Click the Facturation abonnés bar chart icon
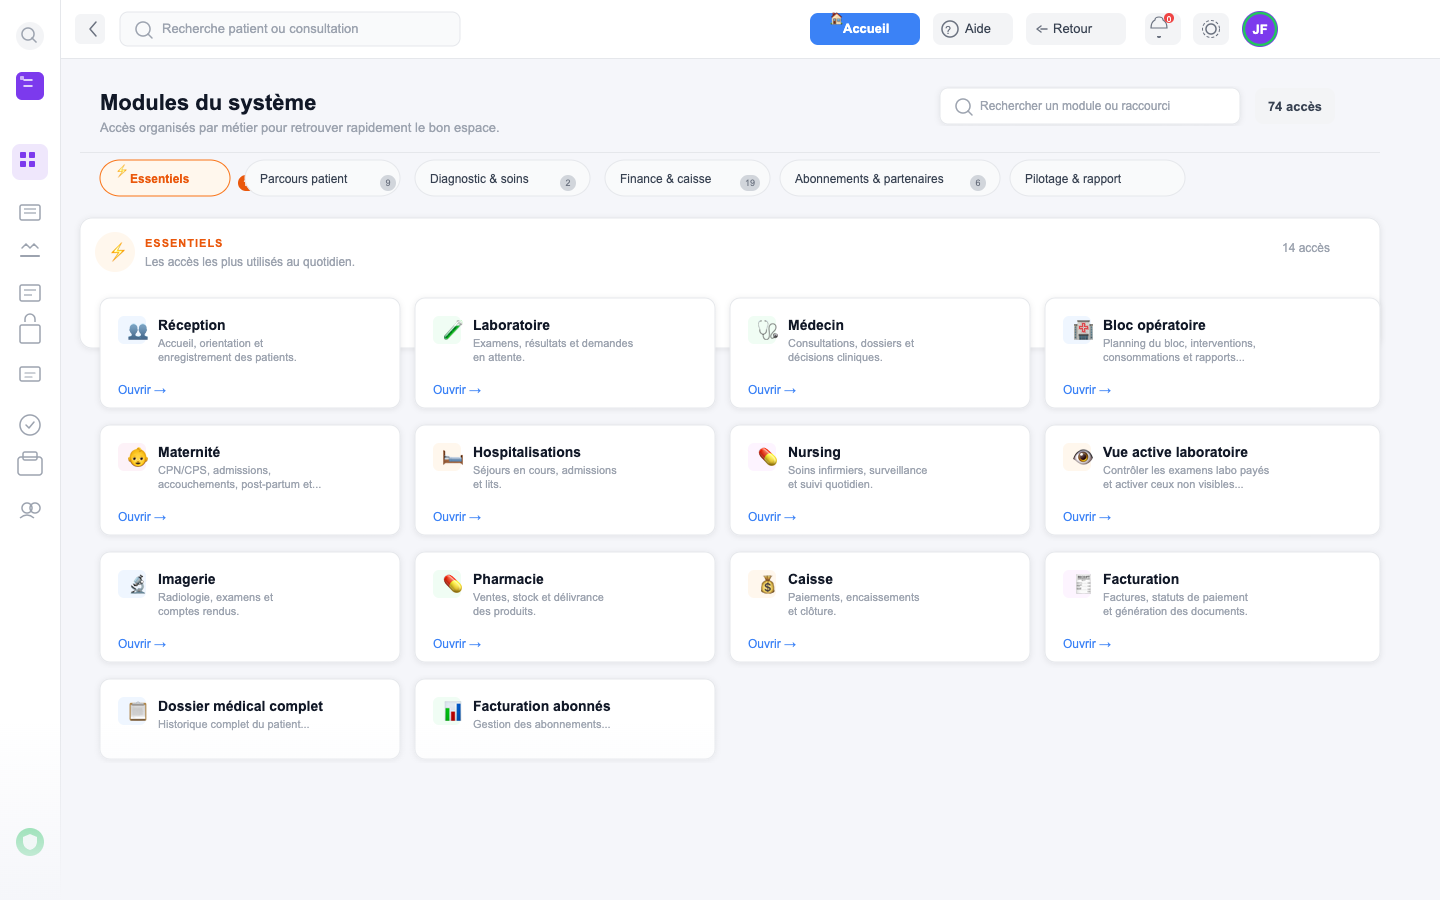This screenshot has width=1440, height=900. tap(448, 711)
